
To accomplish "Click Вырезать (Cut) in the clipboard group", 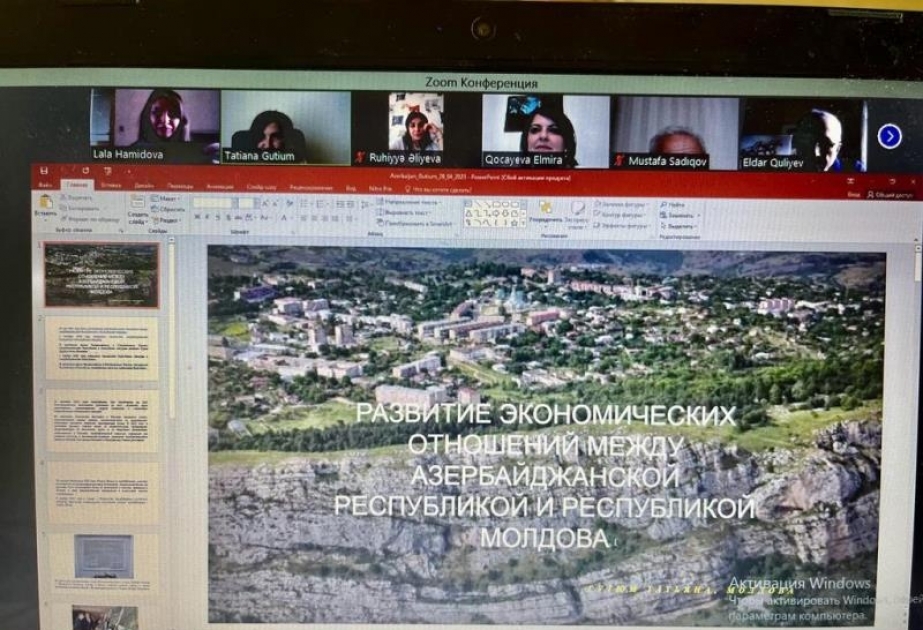I will click(77, 198).
